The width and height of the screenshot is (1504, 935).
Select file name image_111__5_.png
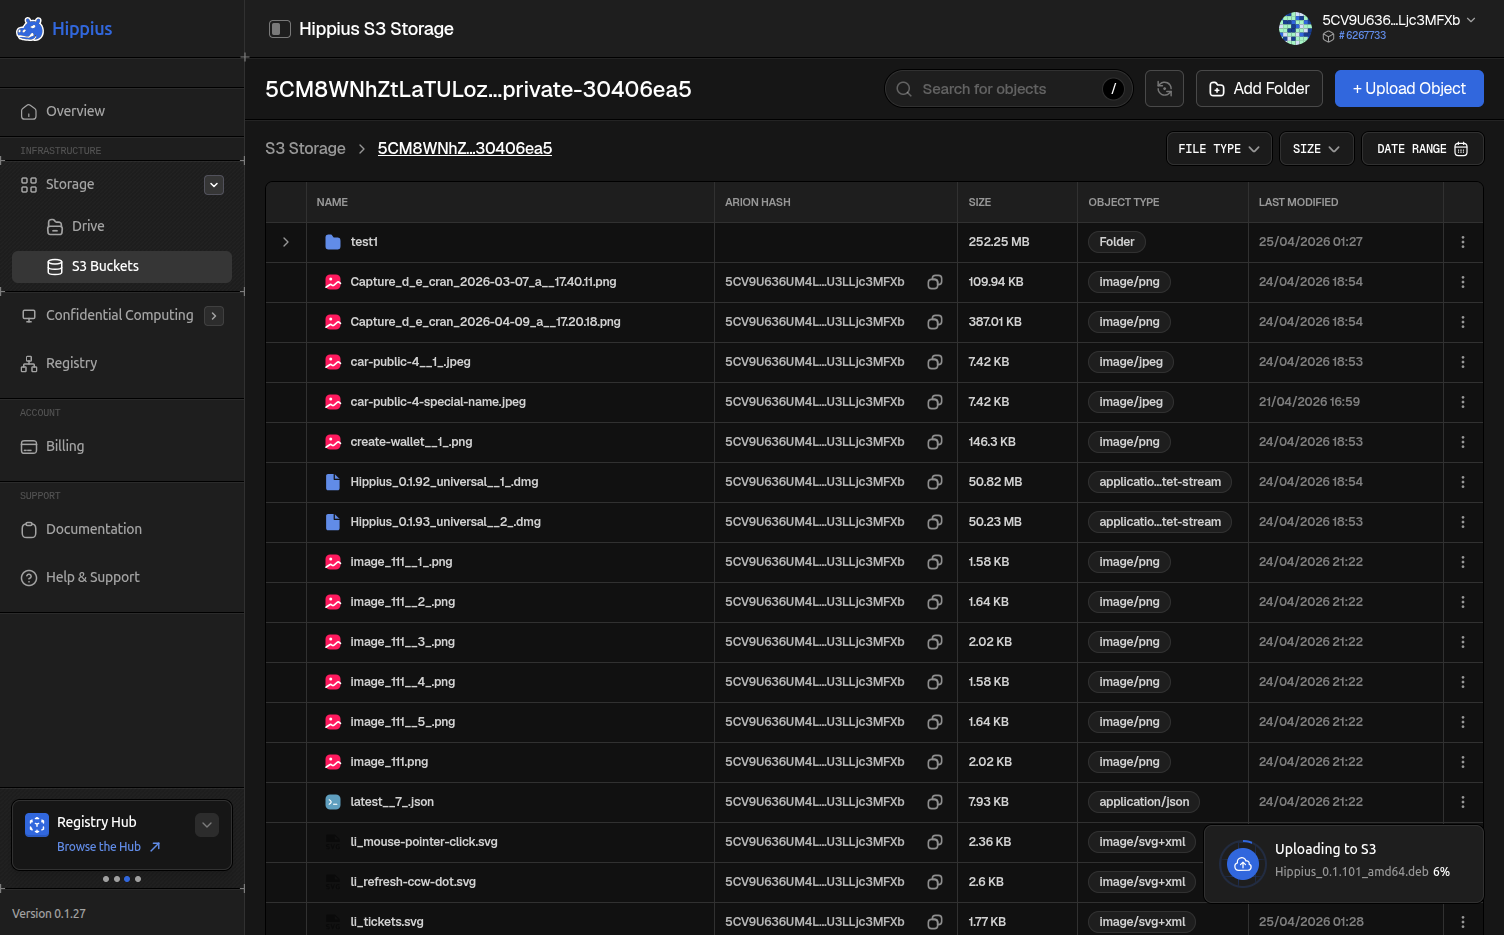[403, 722]
